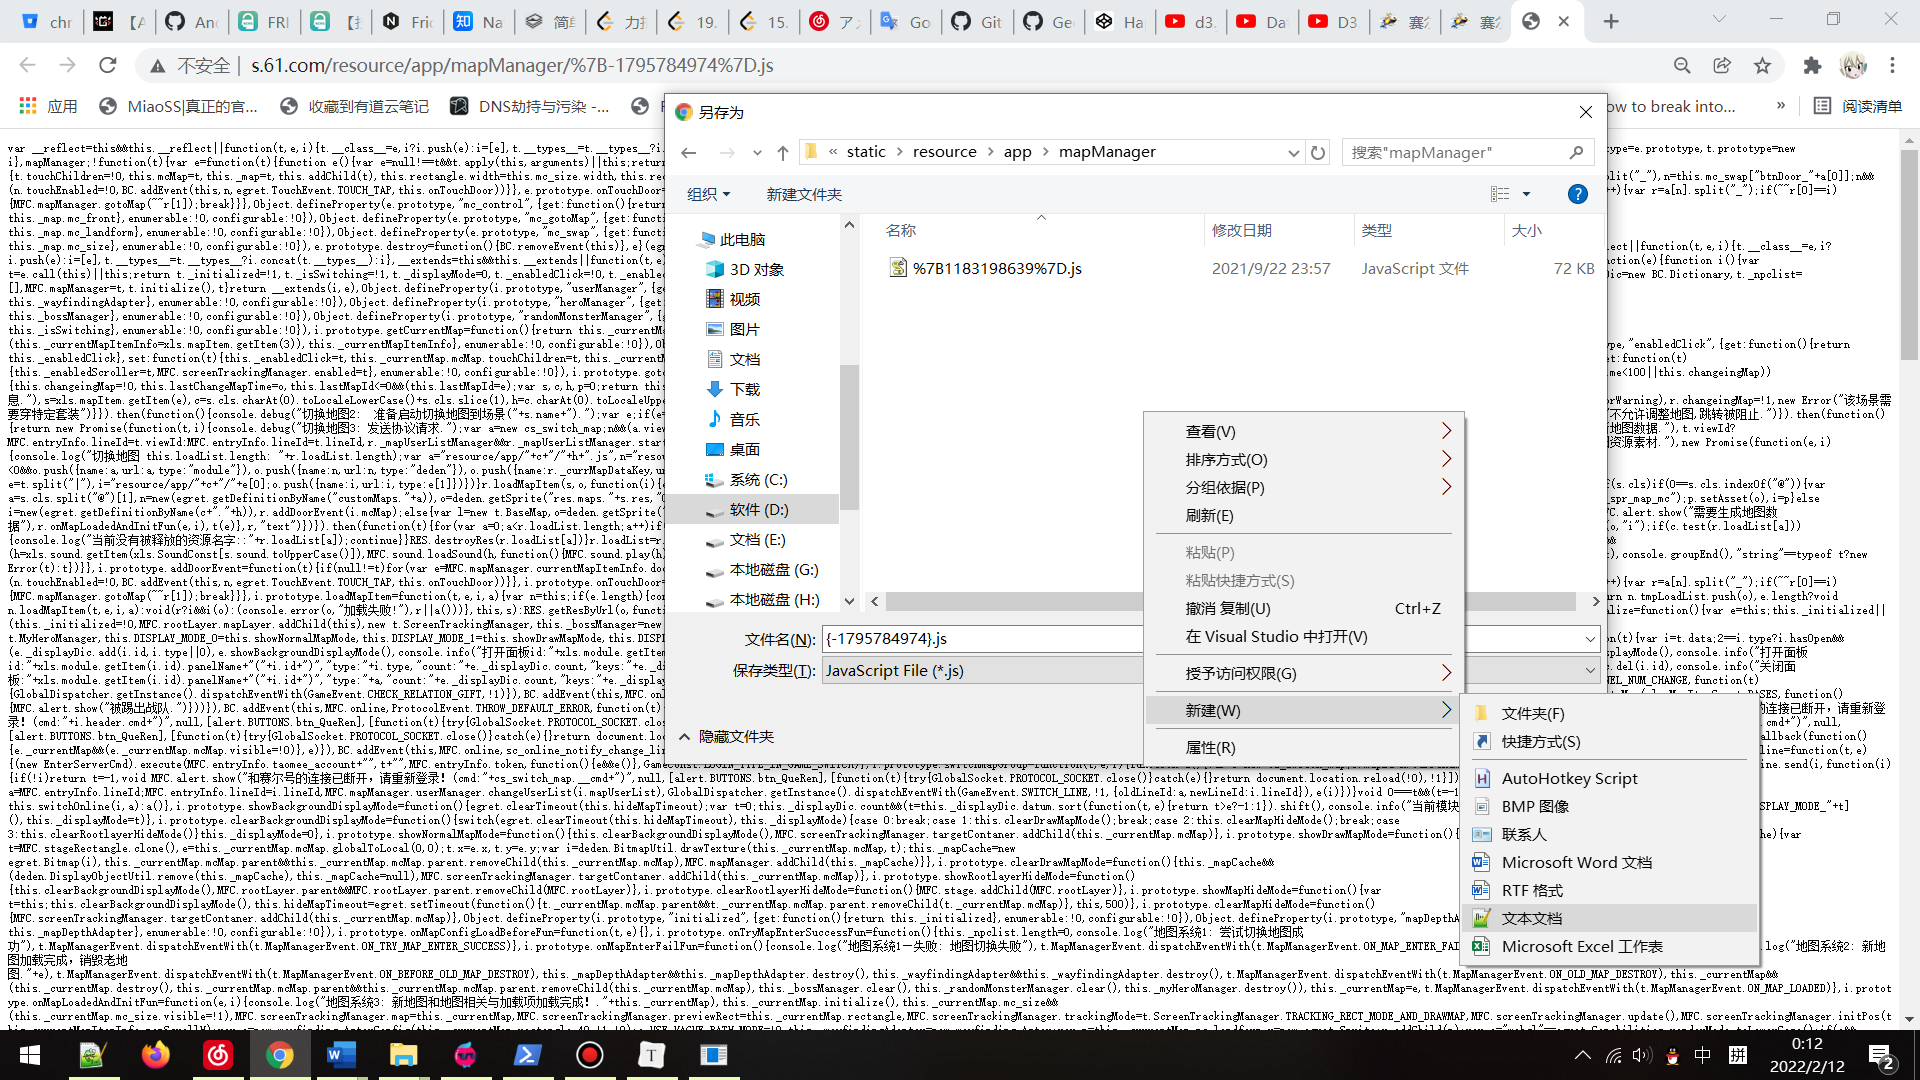Sort by 类型 column header

(1377, 230)
